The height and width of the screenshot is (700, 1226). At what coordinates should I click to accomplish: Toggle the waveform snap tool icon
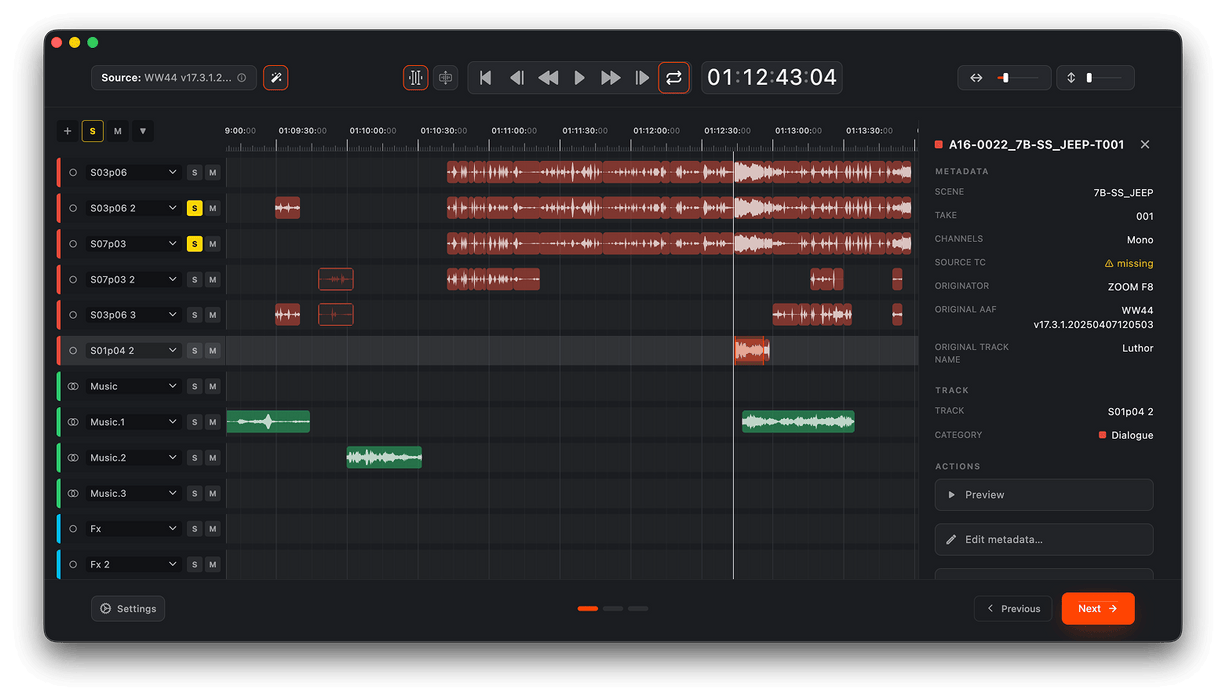pyautogui.click(x=416, y=77)
